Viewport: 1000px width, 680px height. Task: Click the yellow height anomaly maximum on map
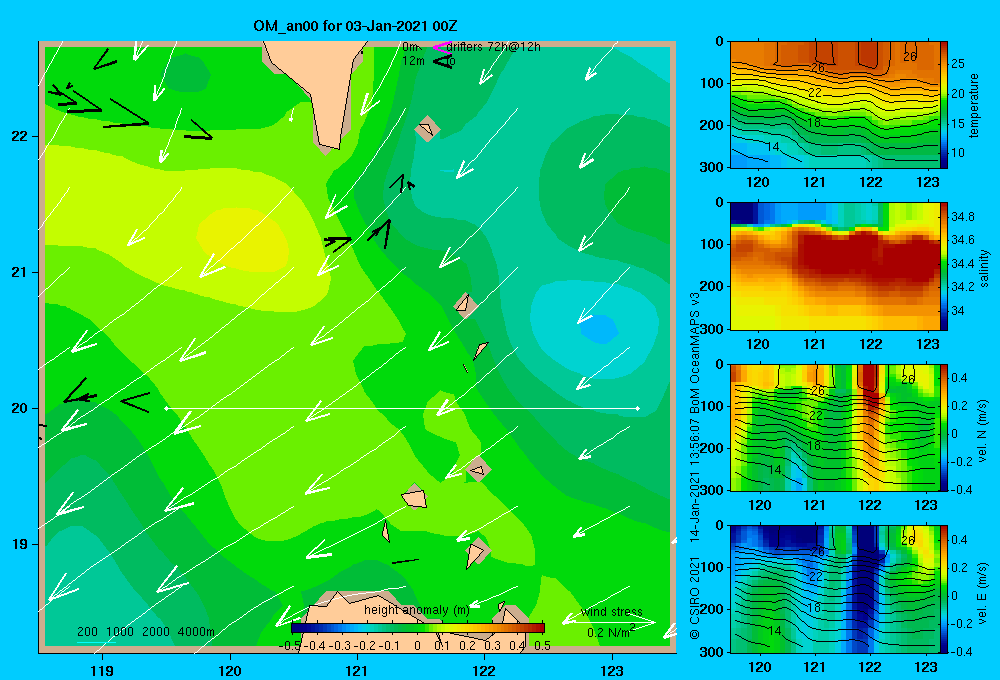[x=242, y=239]
